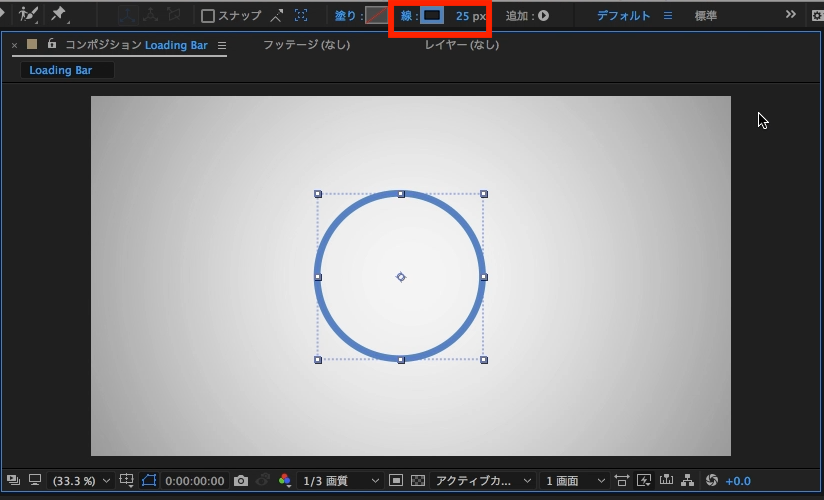This screenshot has height=500, width=824.
Task: Click the 0:00:00:00 current time display
Action: [x=194, y=481]
